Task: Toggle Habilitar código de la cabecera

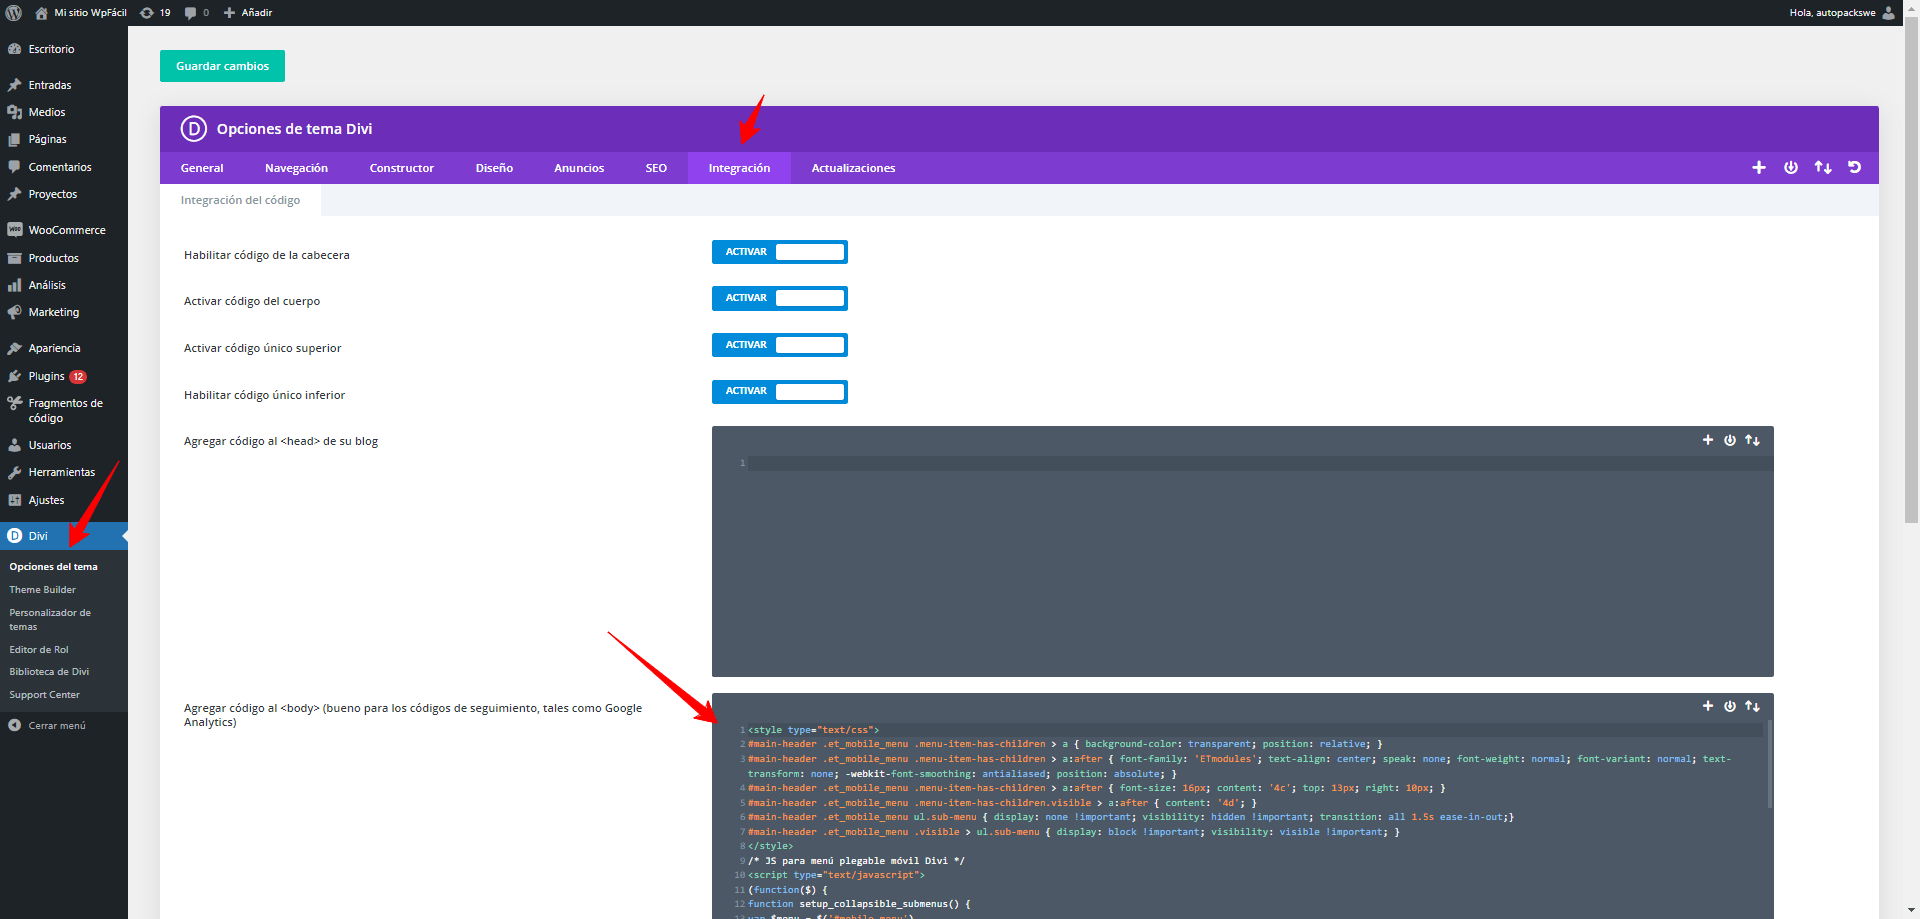Action: [x=780, y=252]
